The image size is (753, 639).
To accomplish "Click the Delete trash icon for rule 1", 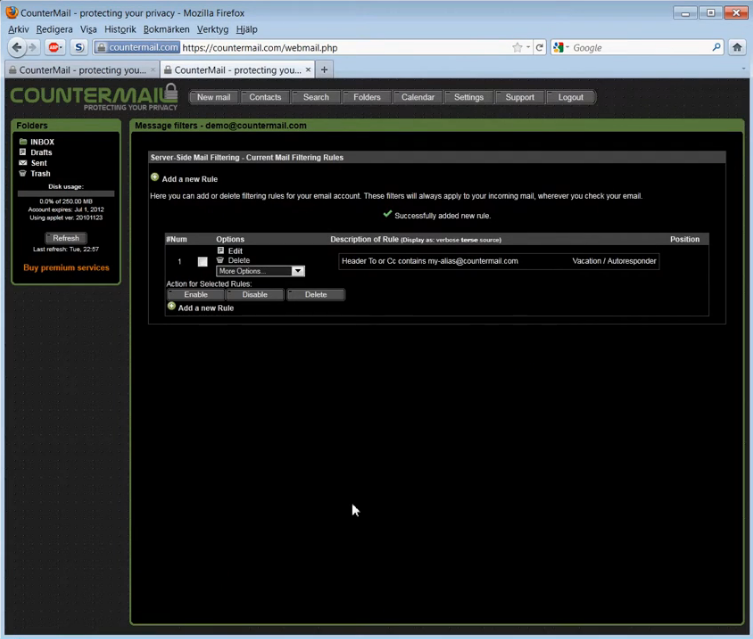I will [x=220, y=260].
